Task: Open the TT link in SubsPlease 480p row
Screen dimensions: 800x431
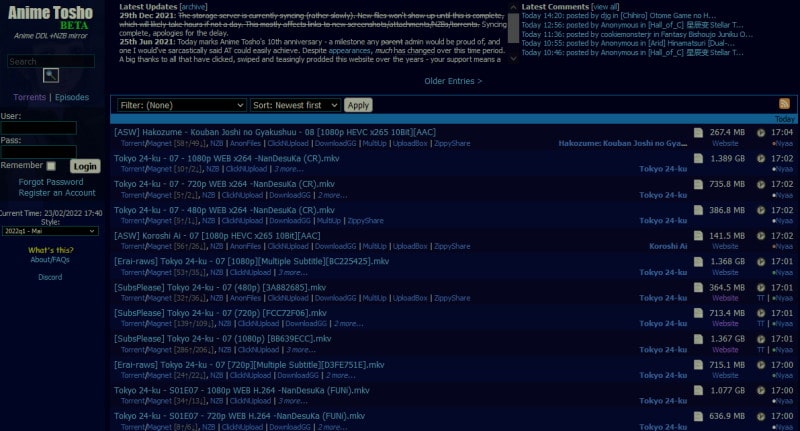Action: click(x=761, y=298)
